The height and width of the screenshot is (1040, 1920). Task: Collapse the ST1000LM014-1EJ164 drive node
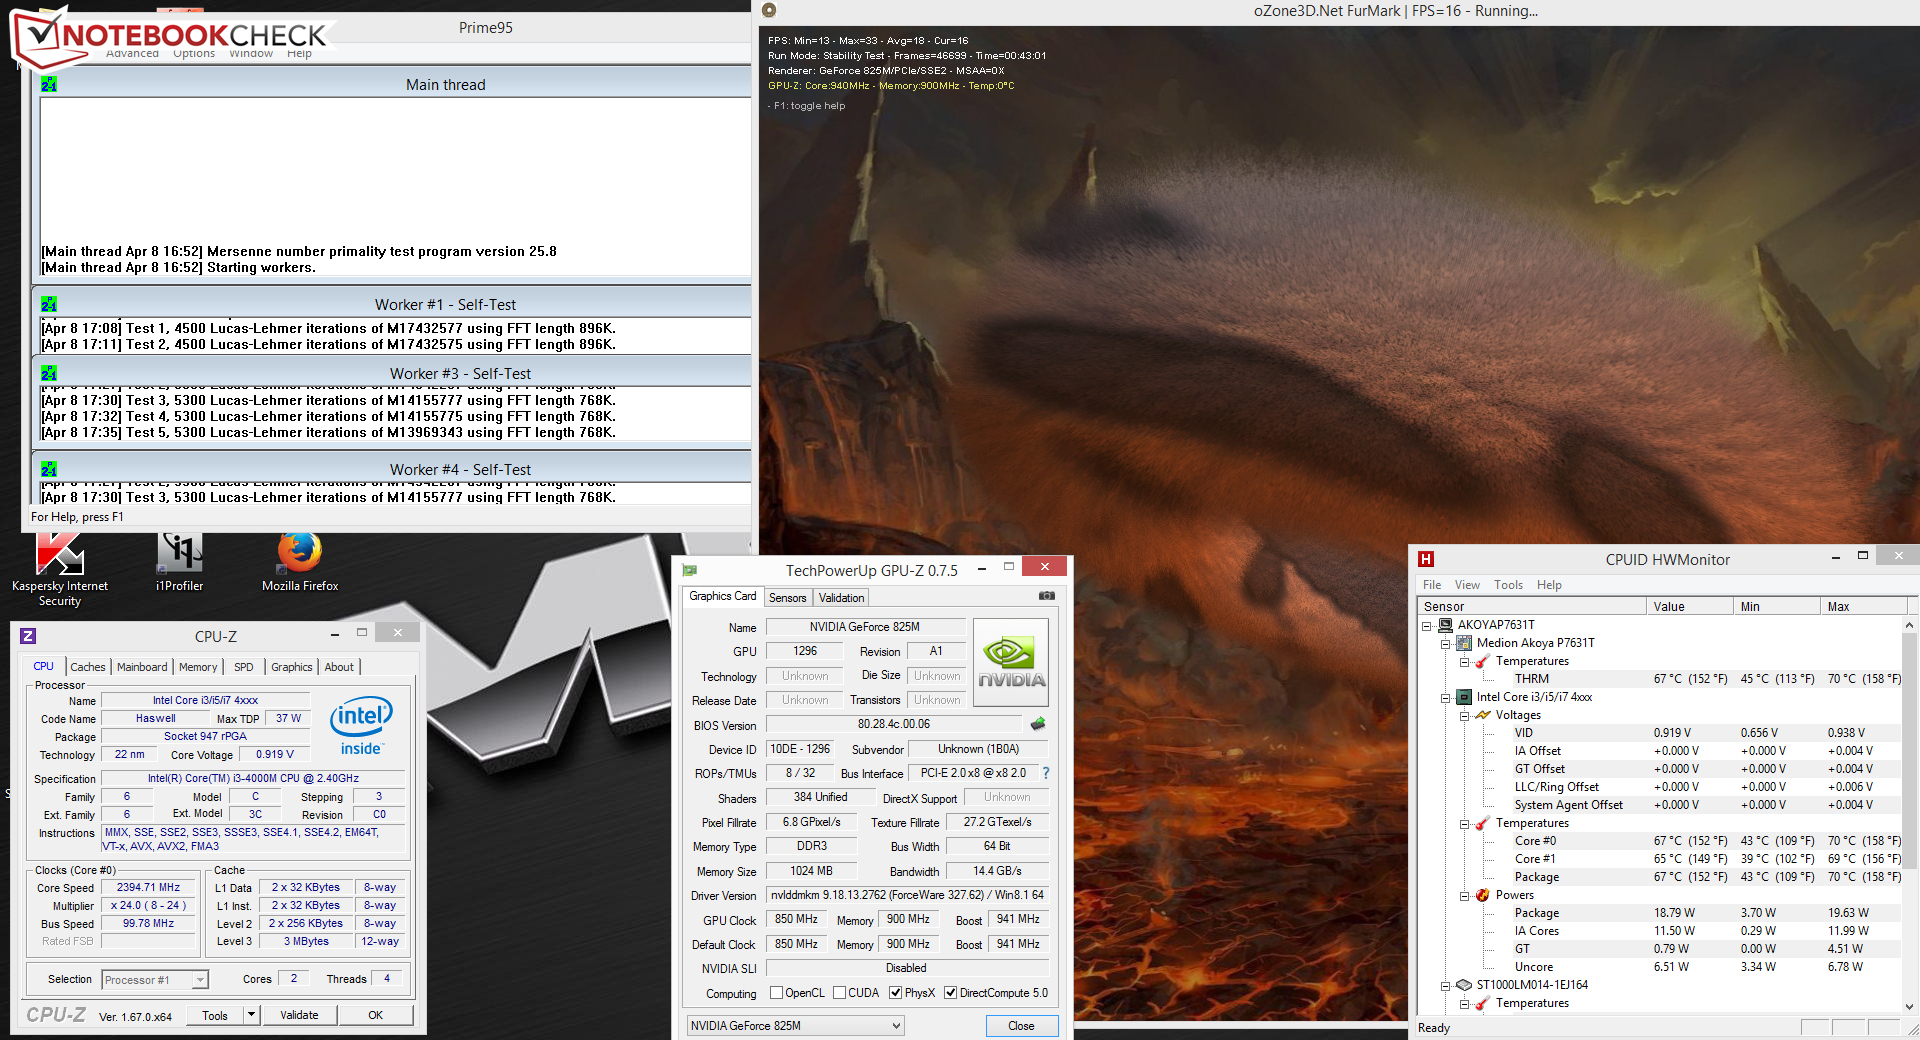coord(1446,986)
